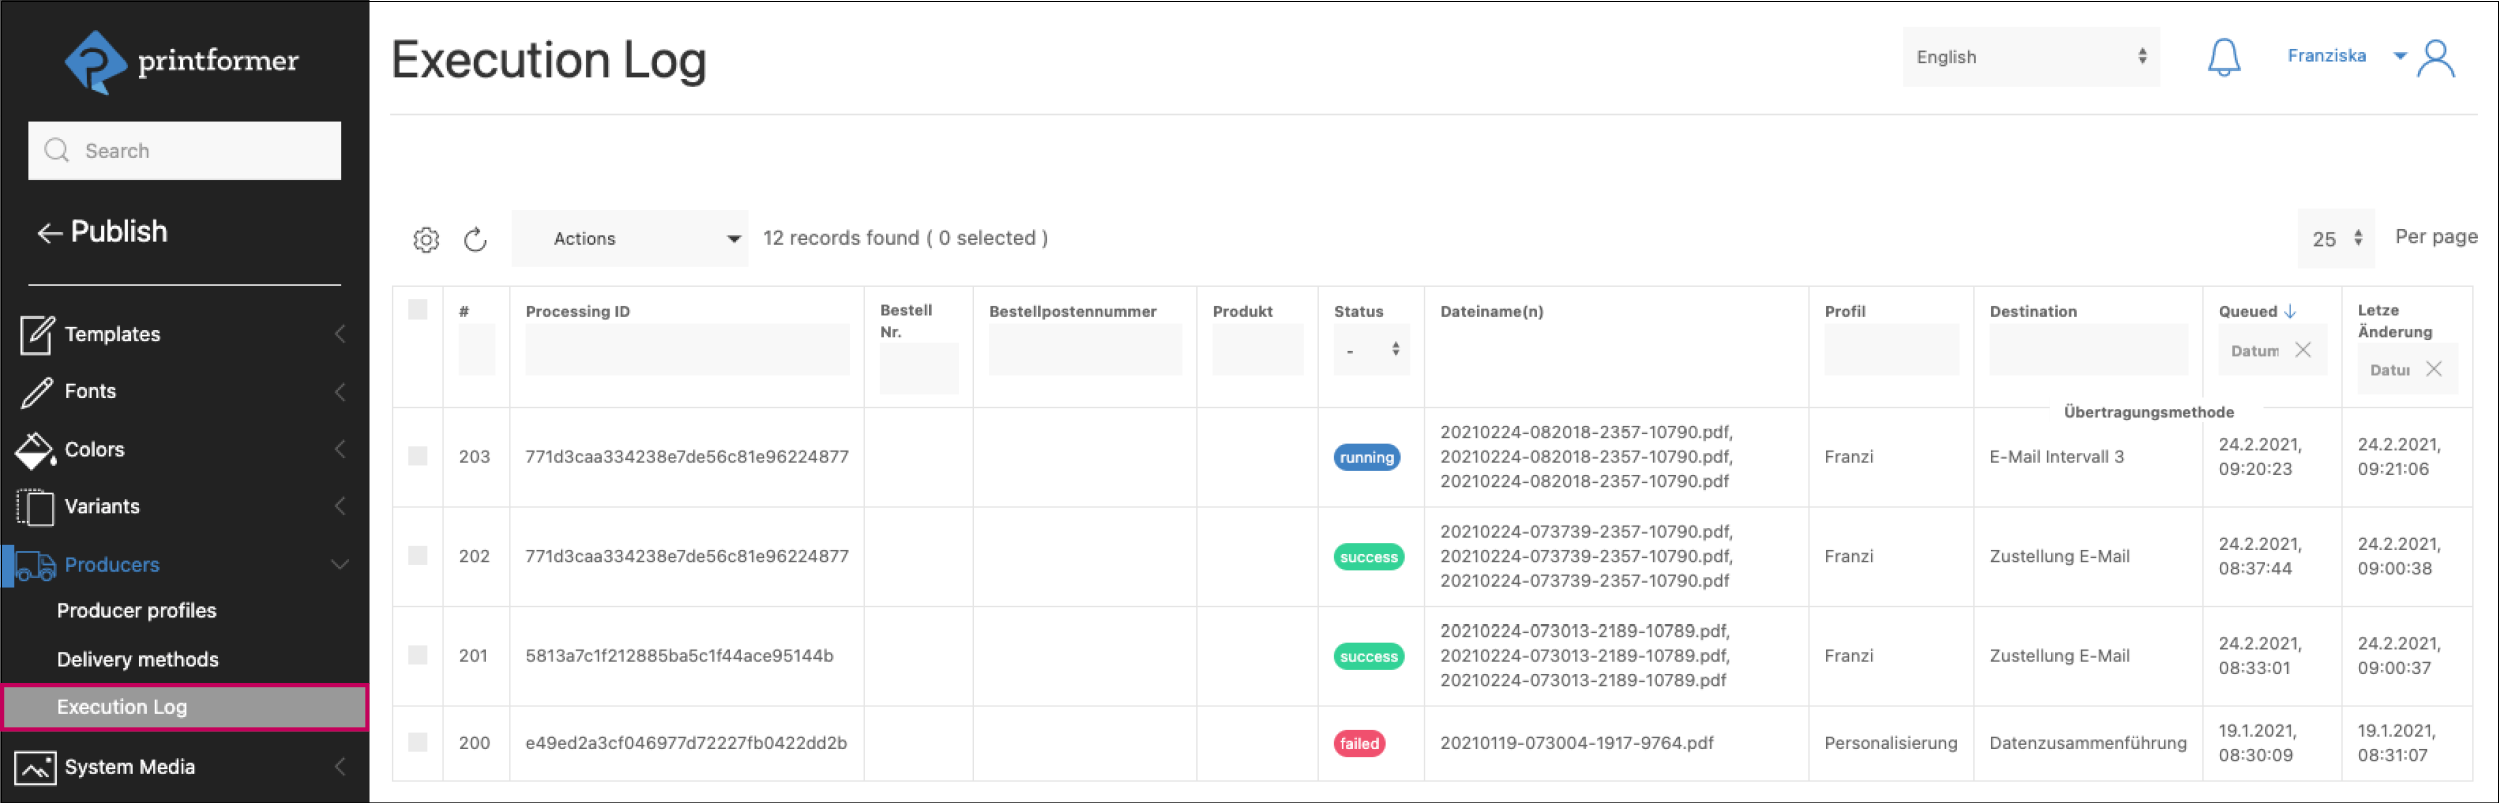Go back via the Publish link
The height and width of the screenshot is (803, 2500).
tap(103, 232)
